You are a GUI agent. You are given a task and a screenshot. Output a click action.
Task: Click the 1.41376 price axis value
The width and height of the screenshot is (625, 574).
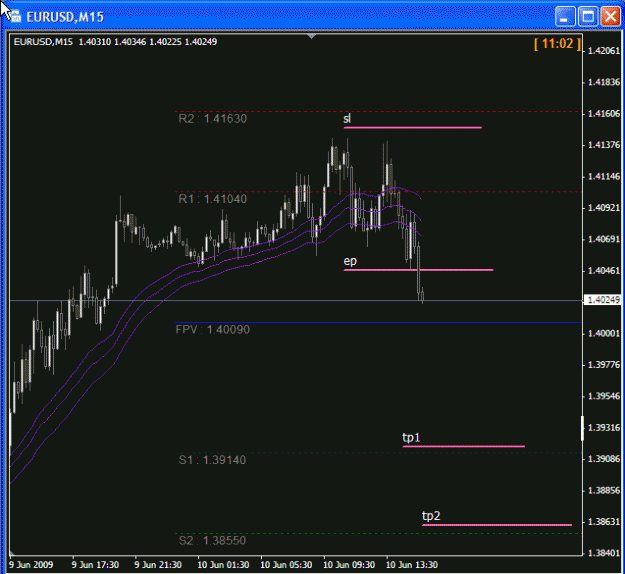click(x=604, y=145)
